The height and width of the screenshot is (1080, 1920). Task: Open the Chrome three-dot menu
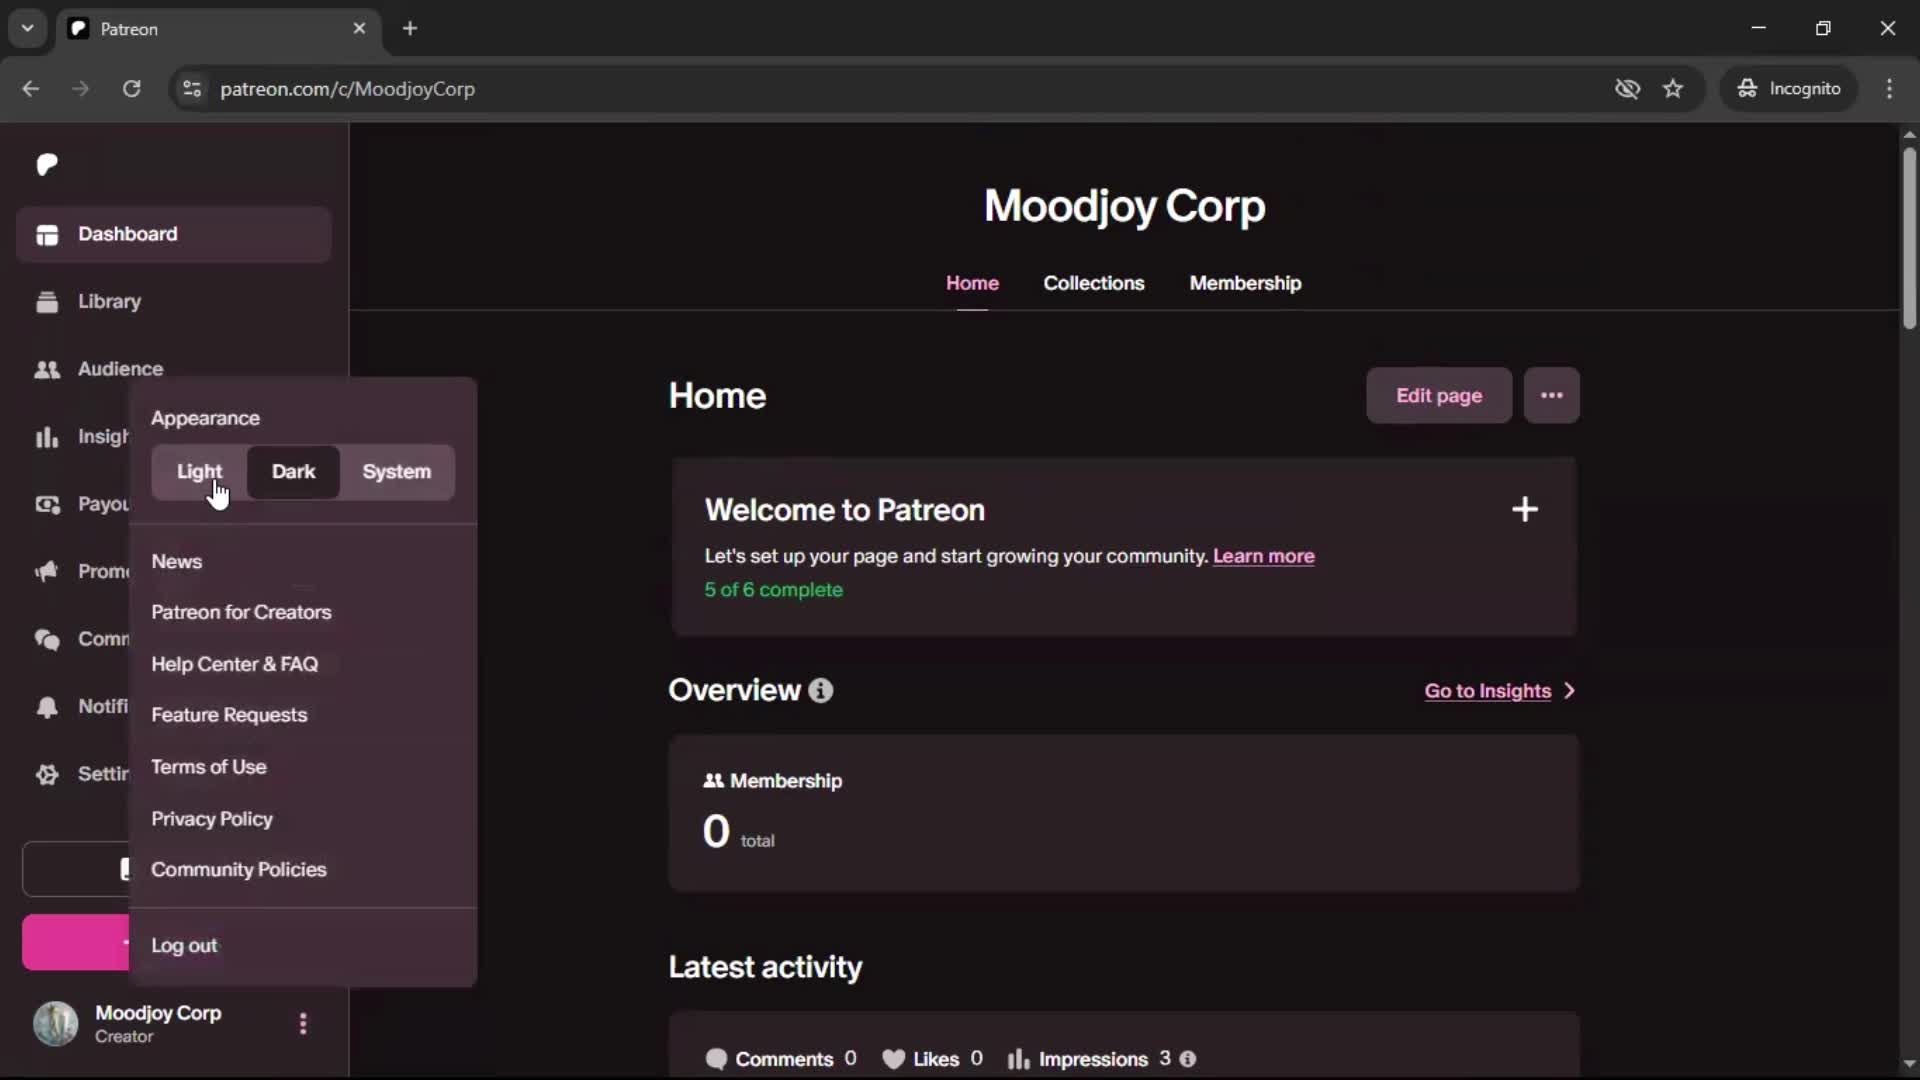coord(1889,89)
